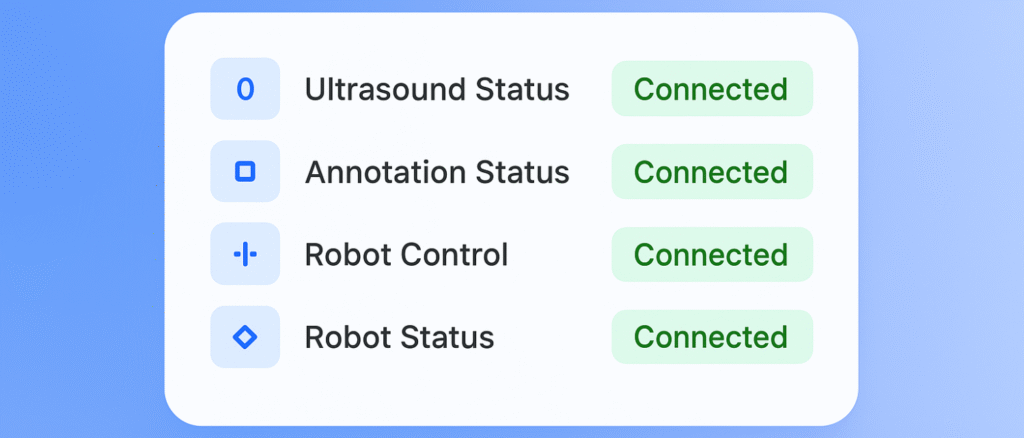This screenshot has width=1024, height=438.
Task: Click the oval Ultrasound Status icon
Action: click(x=245, y=89)
